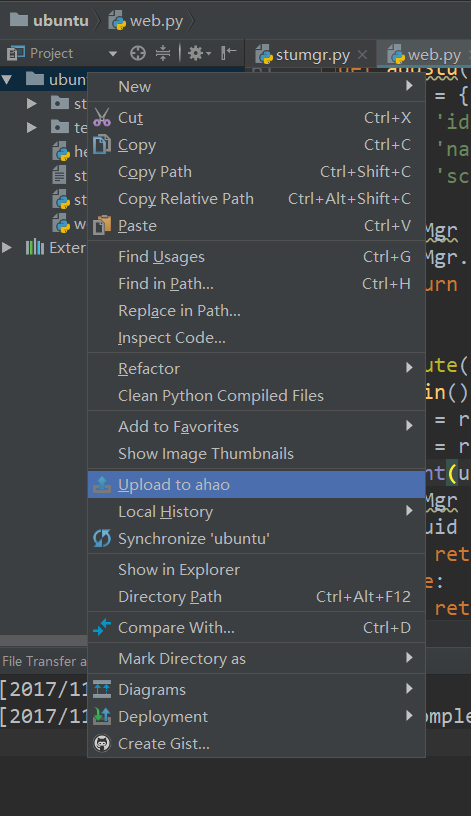471x816 pixels.
Task: Click the ubuntu folder icon in breadcrumb
Action: tap(19, 20)
